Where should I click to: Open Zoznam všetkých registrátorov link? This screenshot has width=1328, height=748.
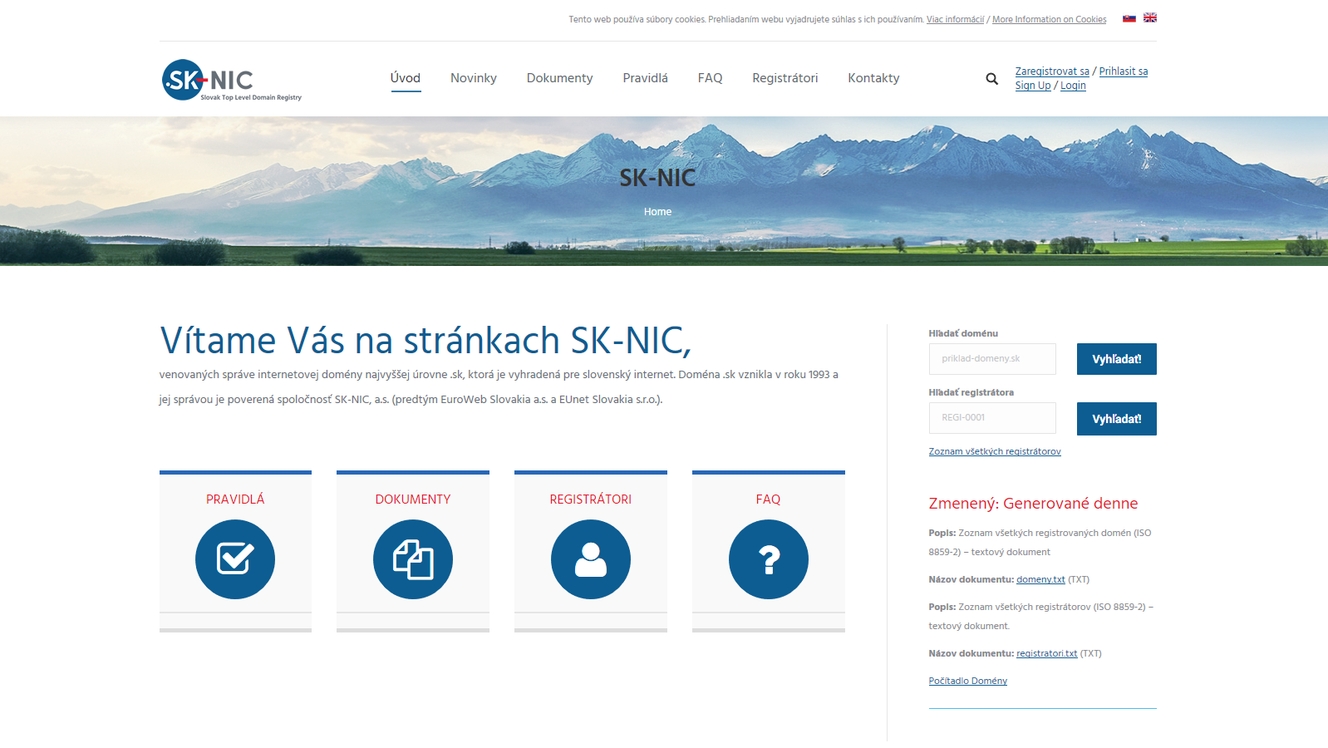click(995, 451)
